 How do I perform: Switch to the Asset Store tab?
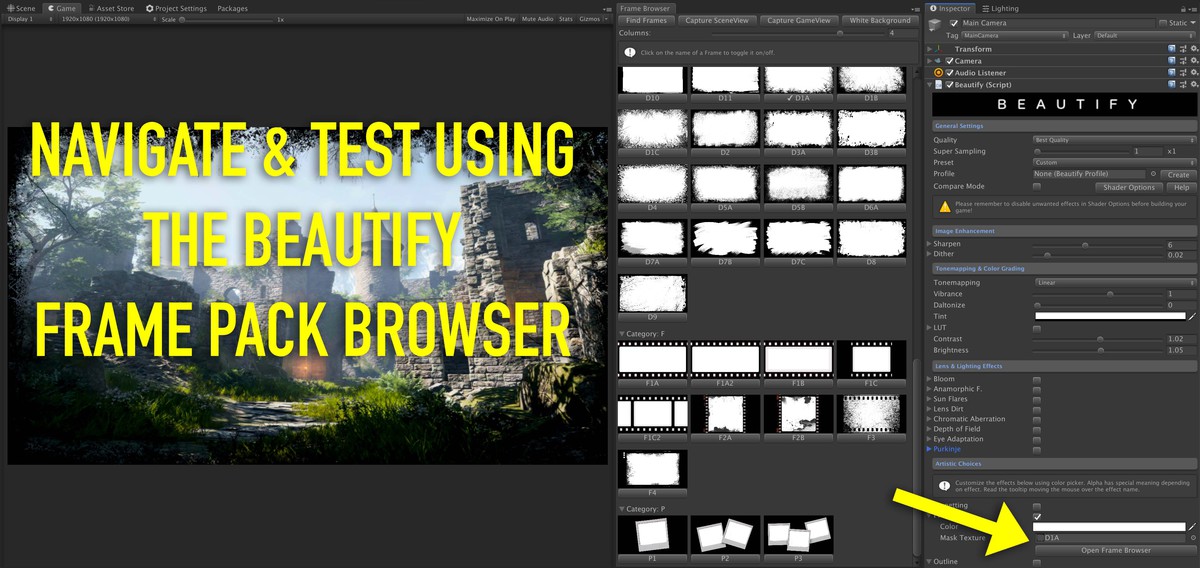(111, 8)
